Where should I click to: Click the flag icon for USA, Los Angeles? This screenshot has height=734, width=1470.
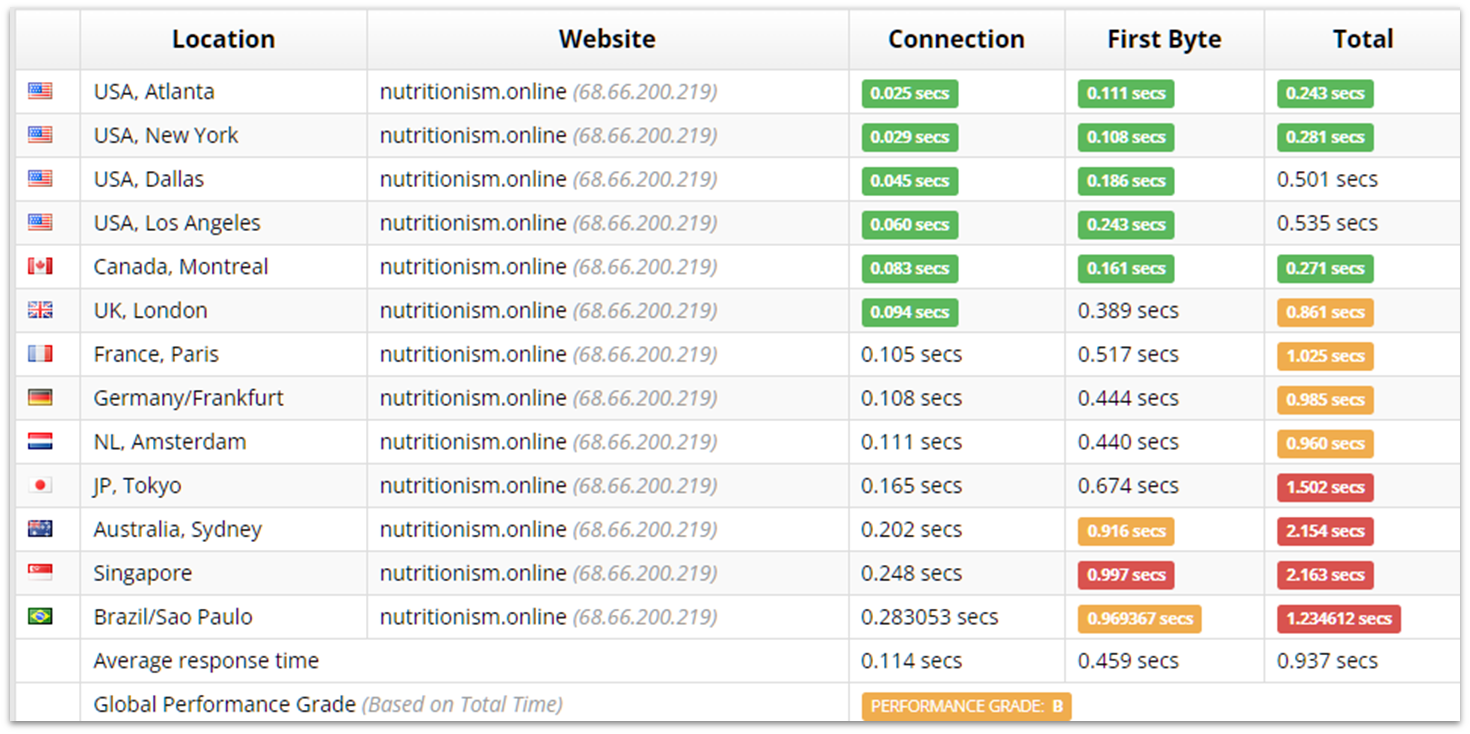coord(40,222)
